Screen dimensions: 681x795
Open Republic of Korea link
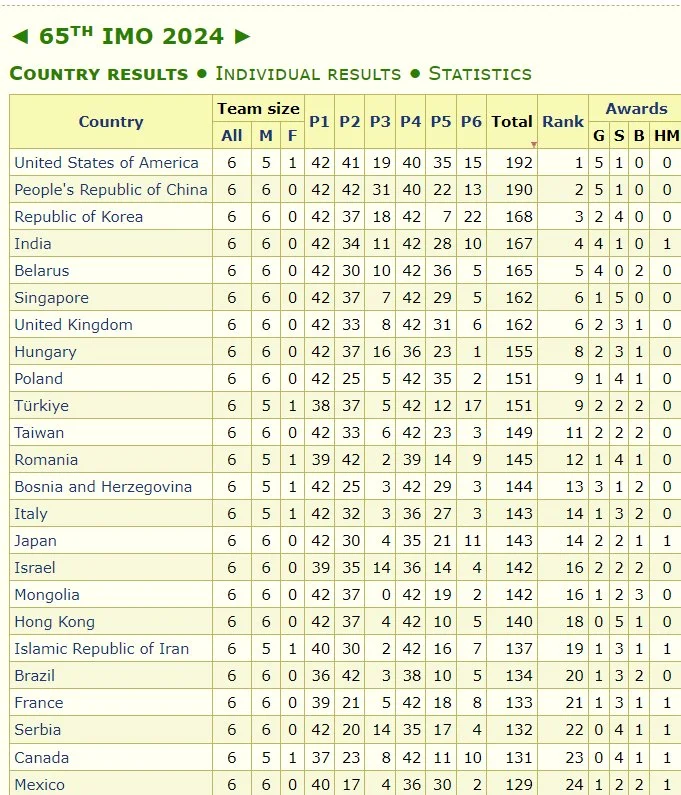click(x=79, y=216)
